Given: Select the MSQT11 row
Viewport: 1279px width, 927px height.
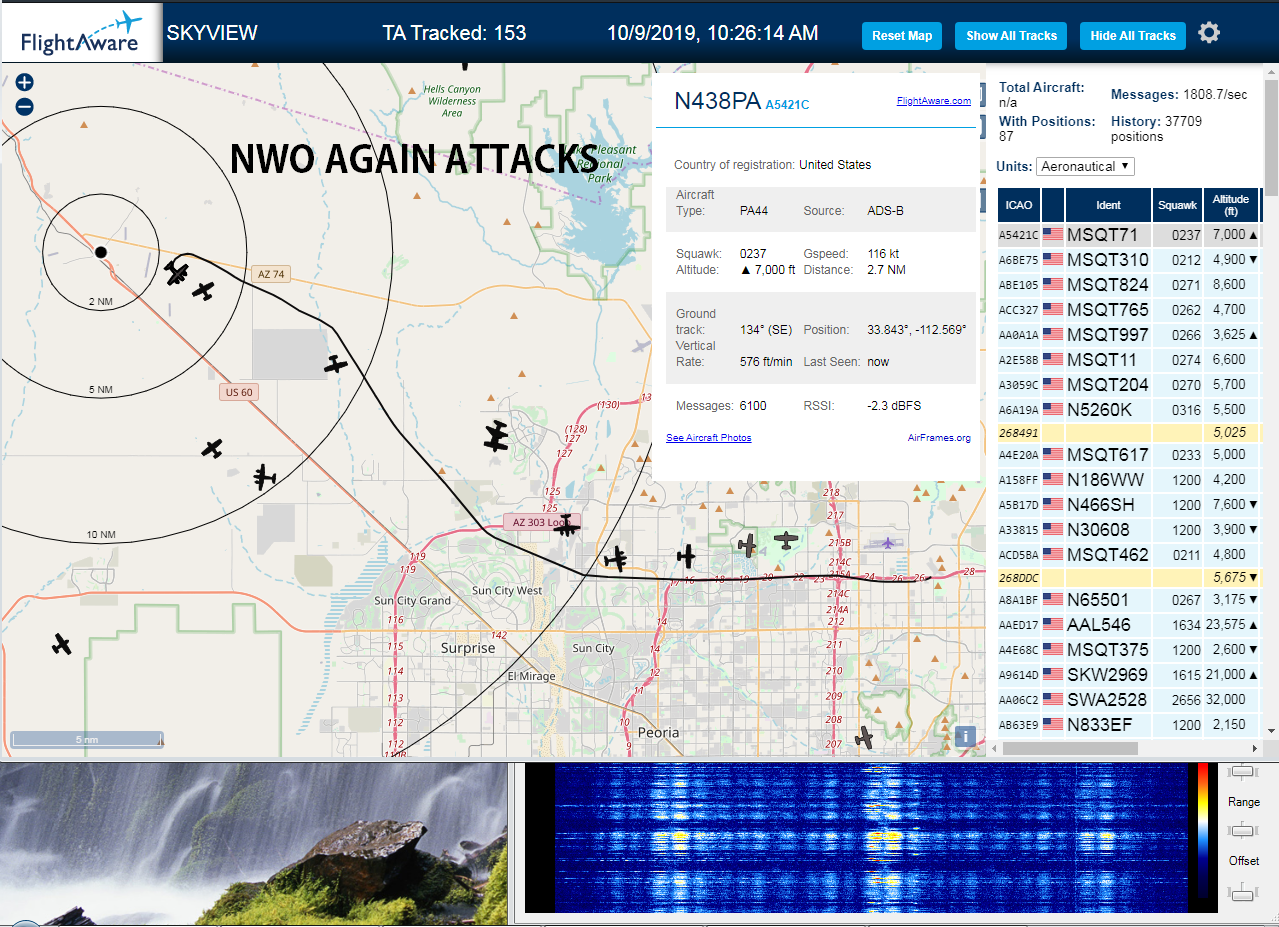Looking at the screenshot, I should point(1128,359).
